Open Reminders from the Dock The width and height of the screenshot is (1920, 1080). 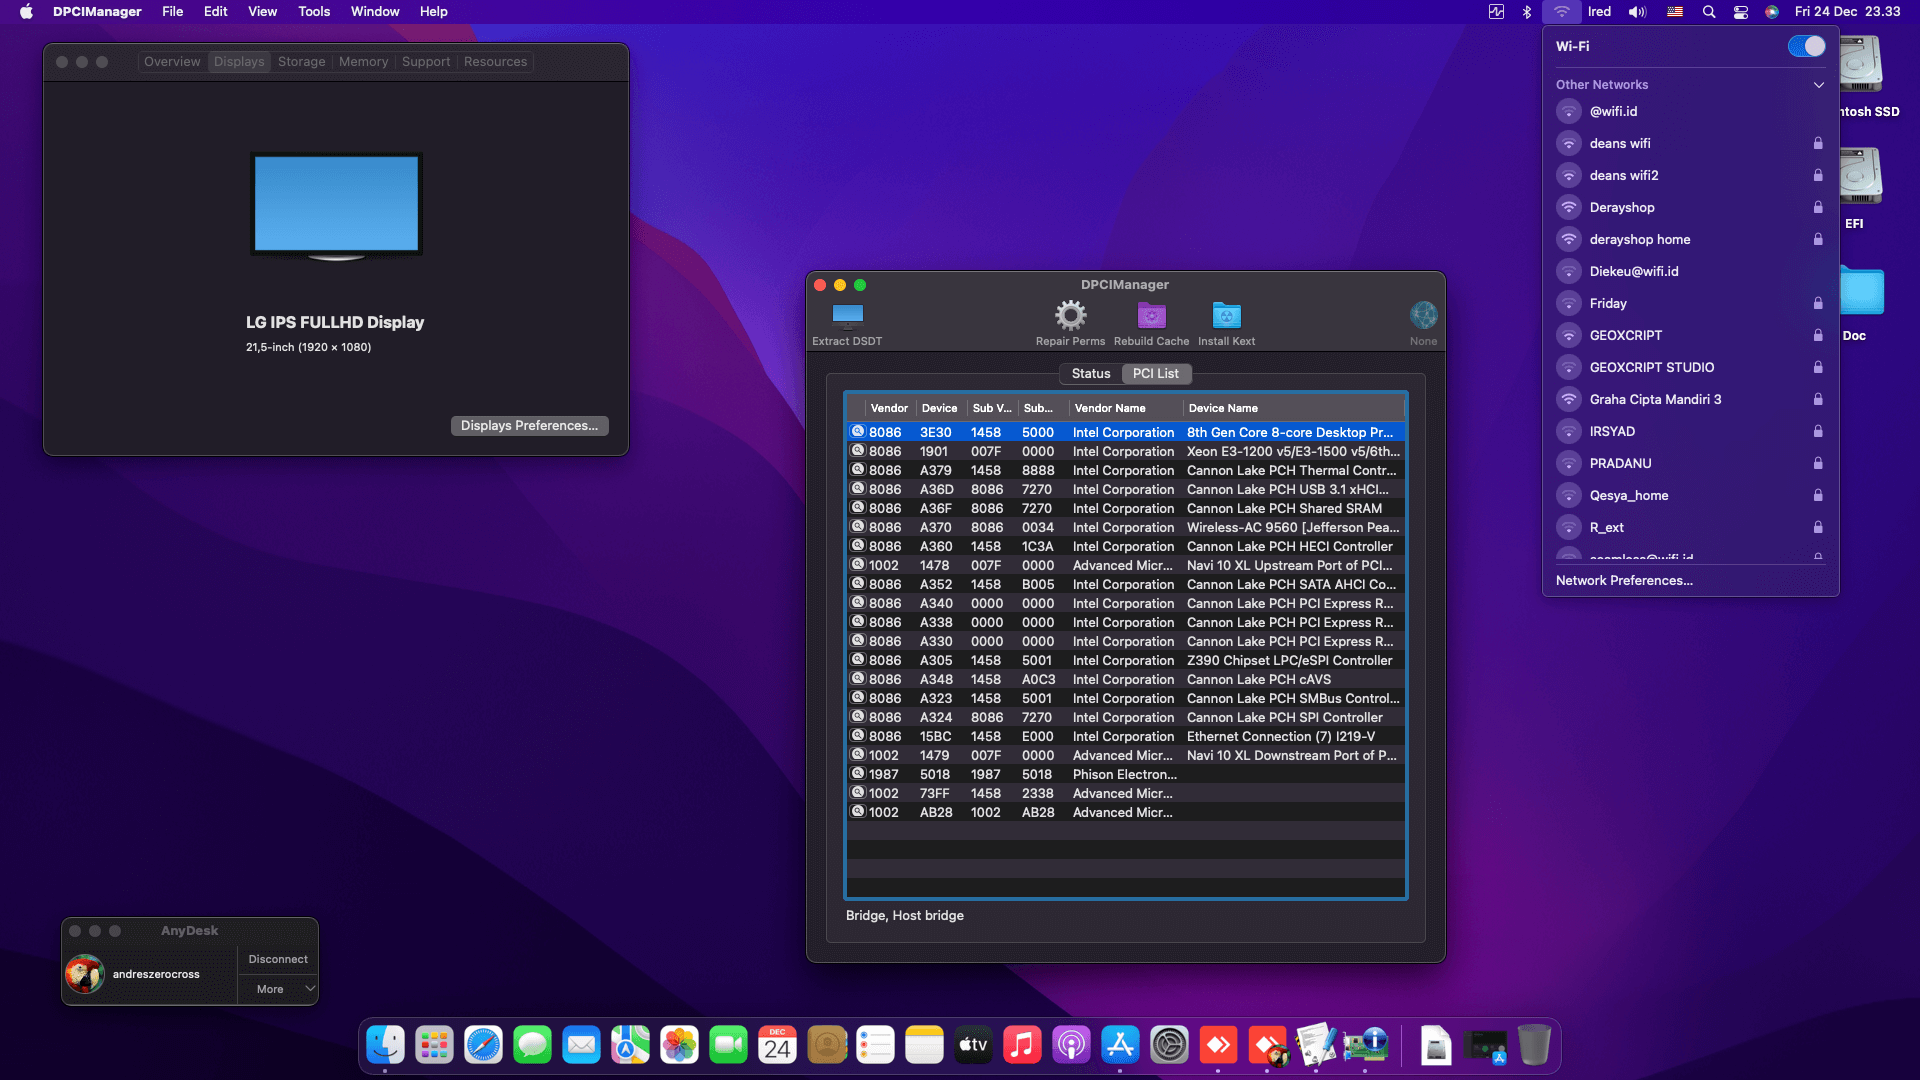pos(875,1045)
